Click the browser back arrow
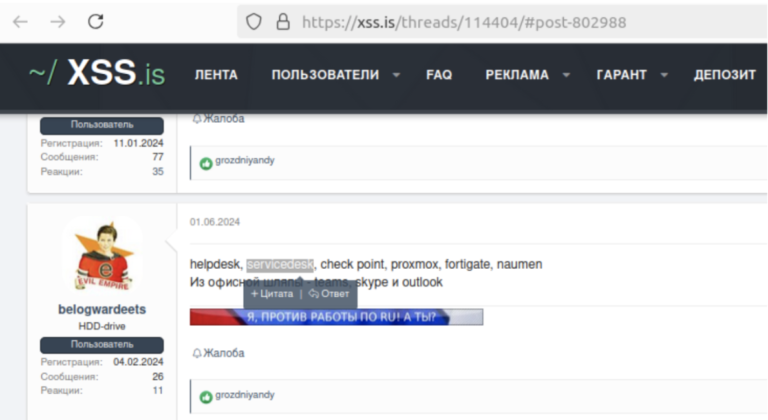768x420 pixels. [20, 21]
